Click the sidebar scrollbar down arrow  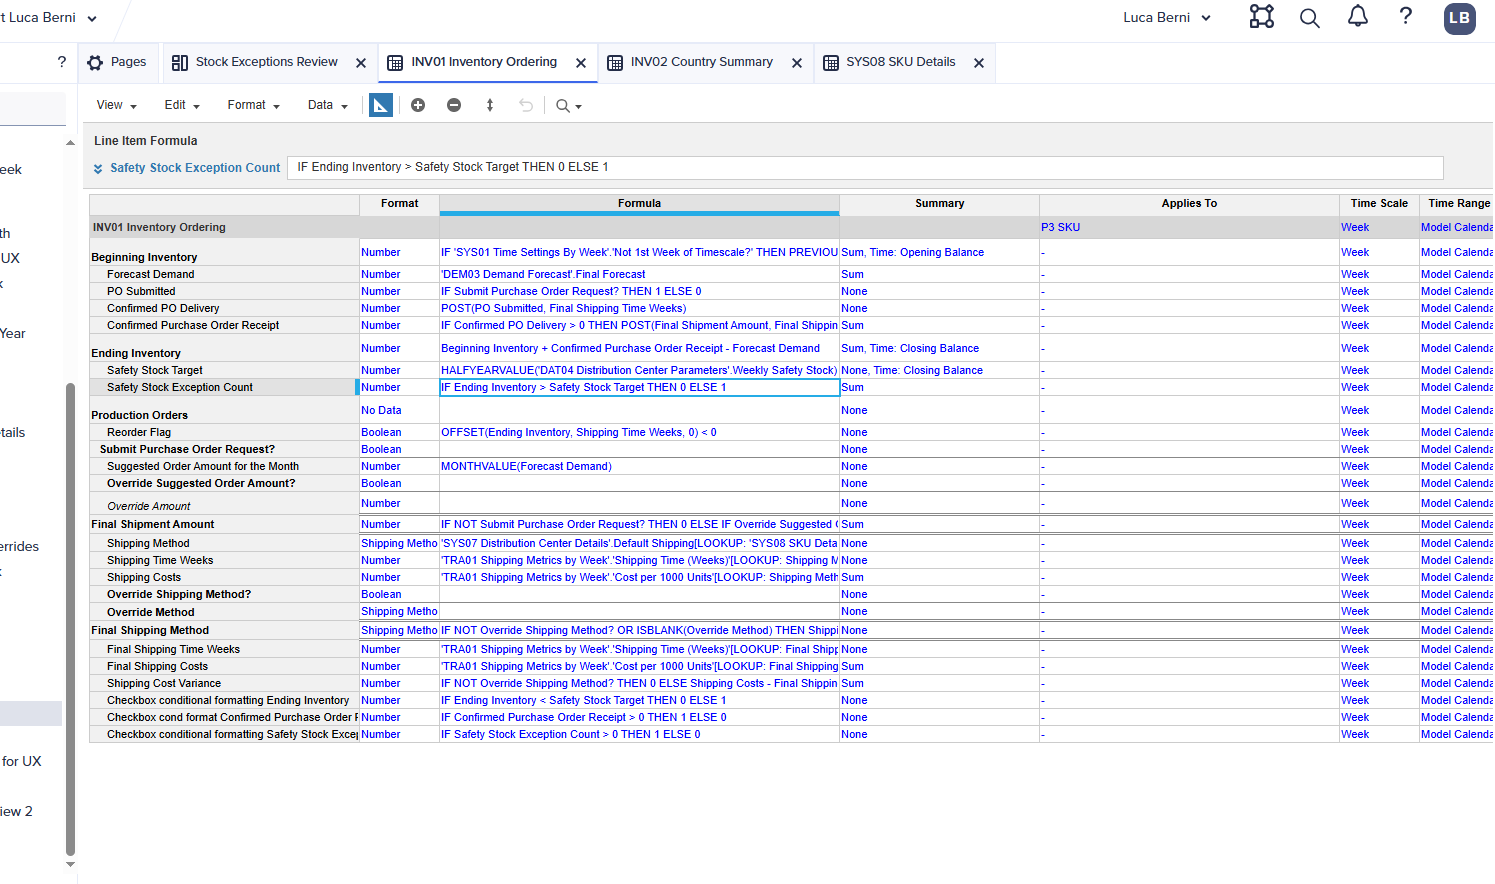click(70, 864)
